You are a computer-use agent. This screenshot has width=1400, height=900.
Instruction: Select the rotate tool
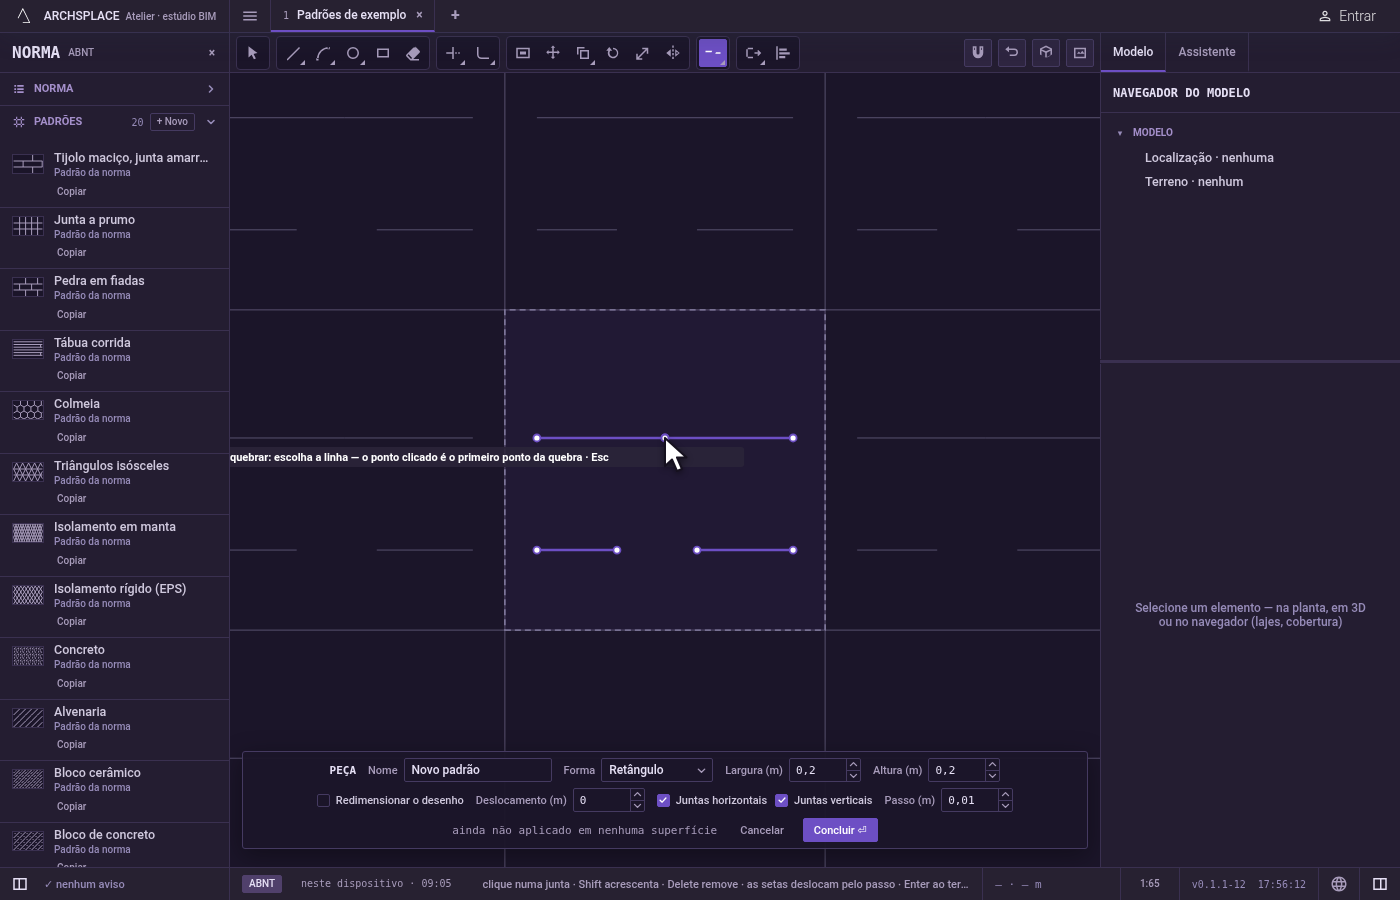613,53
